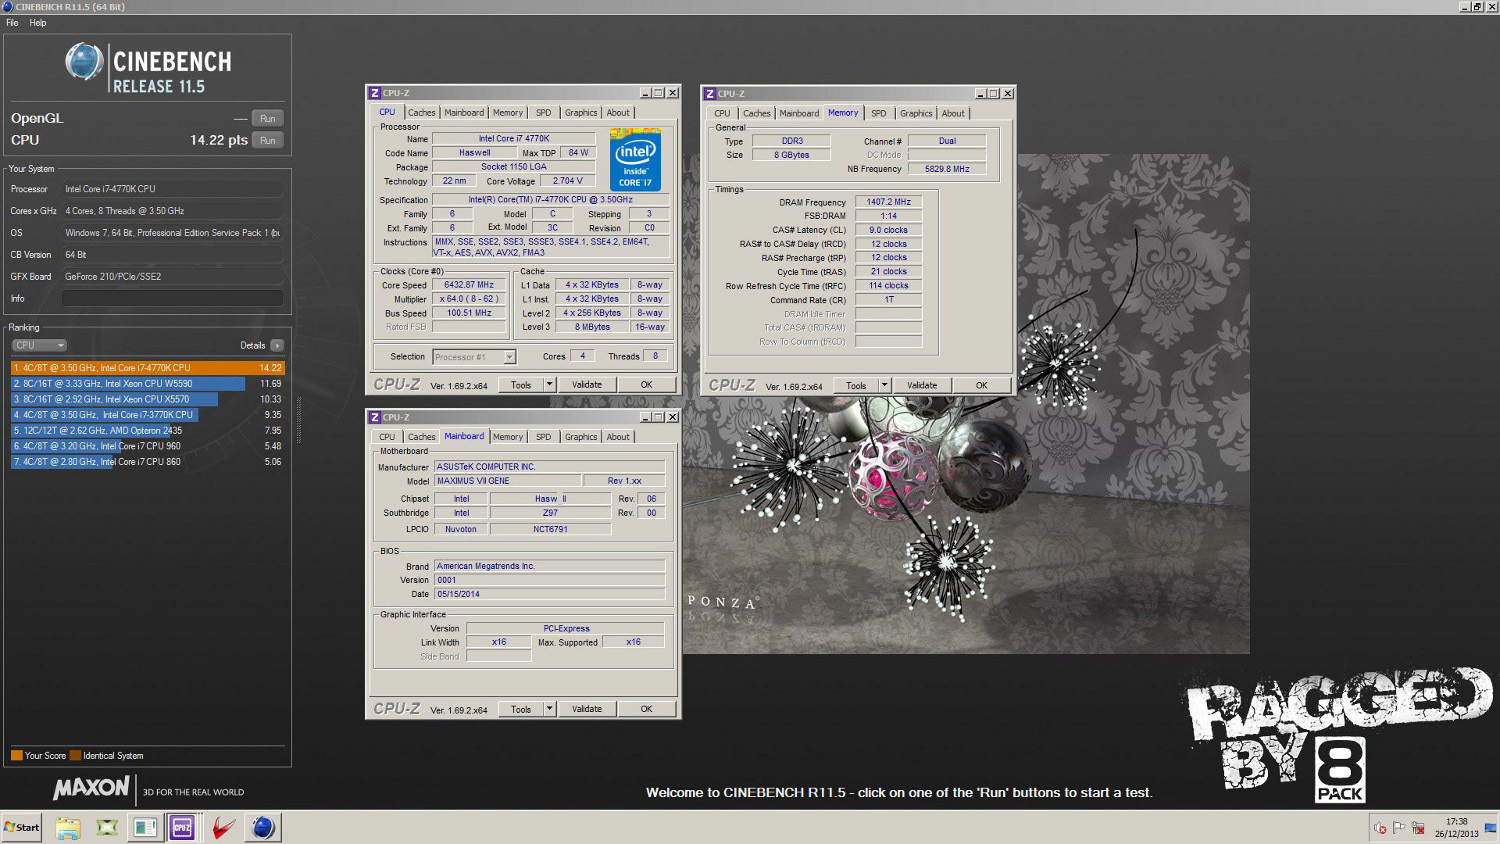The image size is (1500, 844).
Task: Open the red checkmark app in taskbar
Action: click(x=223, y=827)
